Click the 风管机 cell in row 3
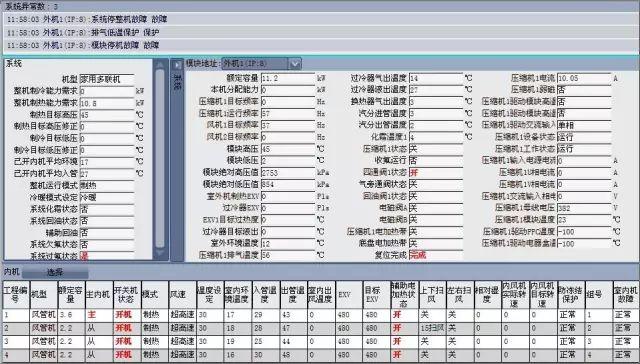Image resolution: width=640 pixels, height=364 pixels. coord(43,341)
